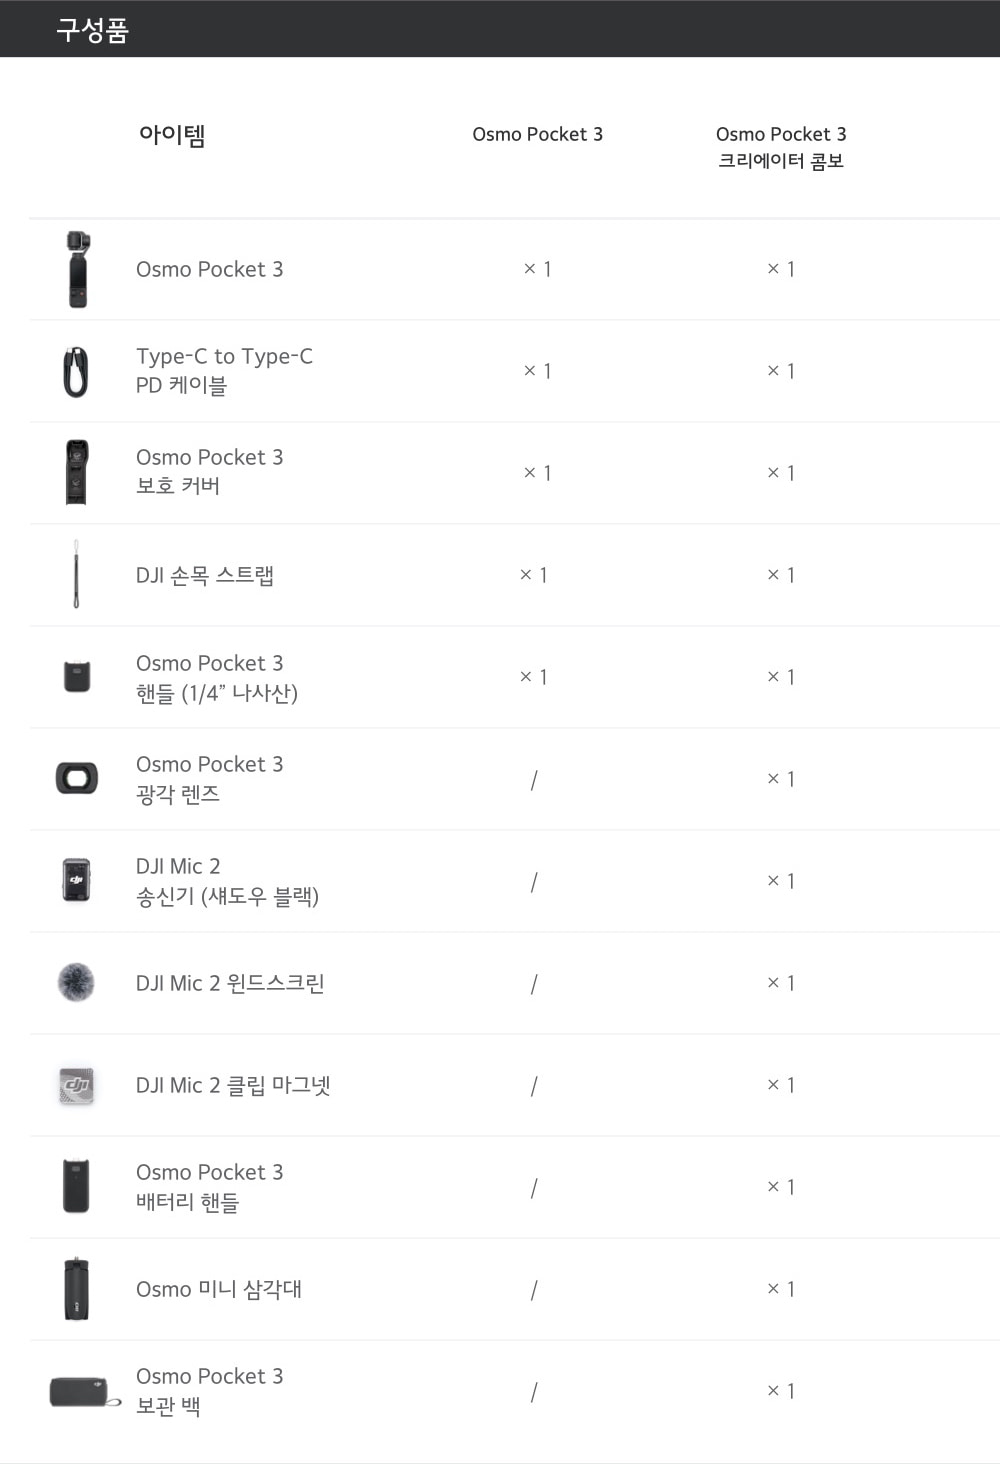Click the Osmo Pocket 3 camera image
1000x1464 pixels.
coord(78,269)
